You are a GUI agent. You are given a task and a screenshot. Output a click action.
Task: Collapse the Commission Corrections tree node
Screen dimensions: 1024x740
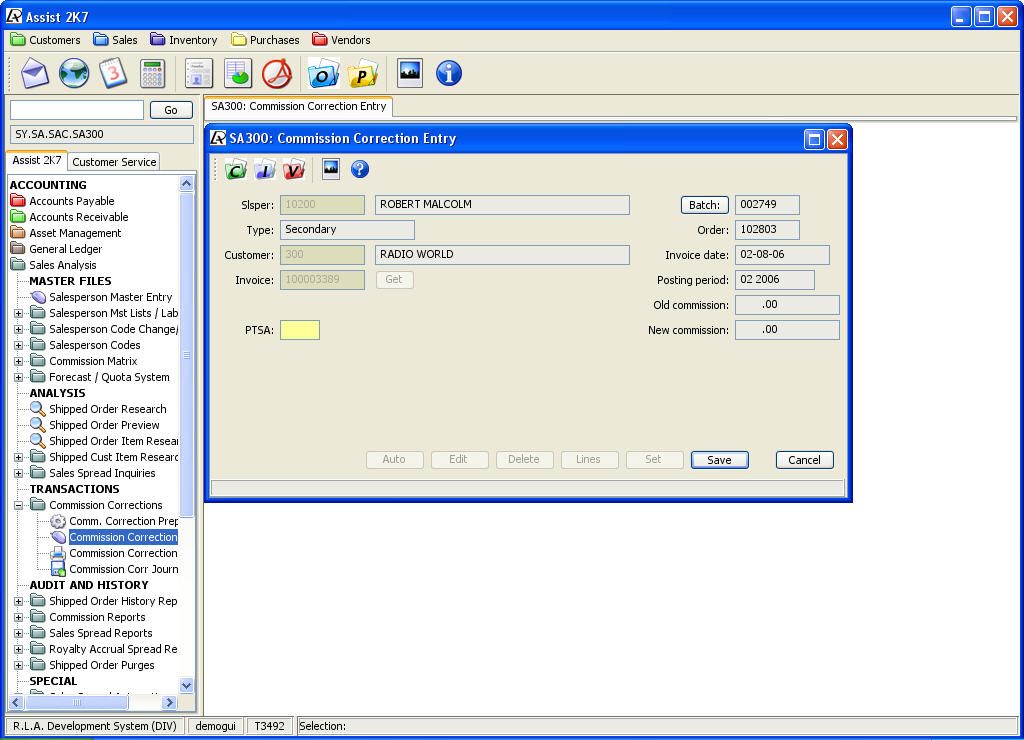click(x=19, y=505)
